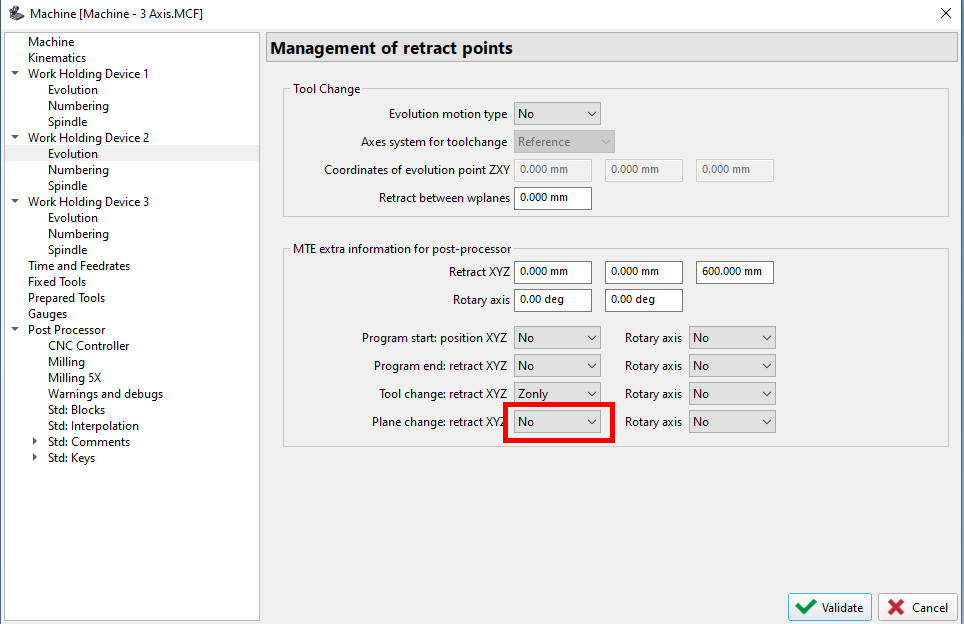This screenshot has width=964, height=624.
Task: Select Spindle under Work Holding Device 1
Action: pyautogui.click(x=68, y=122)
